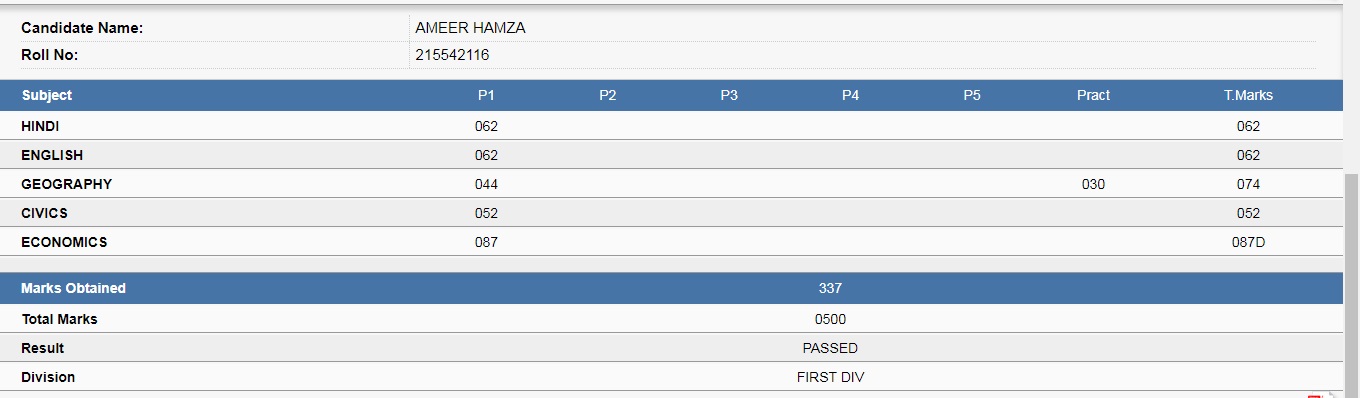Image resolution: width=1366 pixels, height=398 pixels.
Task: Click the roll number 215542116
Action: 452,55
